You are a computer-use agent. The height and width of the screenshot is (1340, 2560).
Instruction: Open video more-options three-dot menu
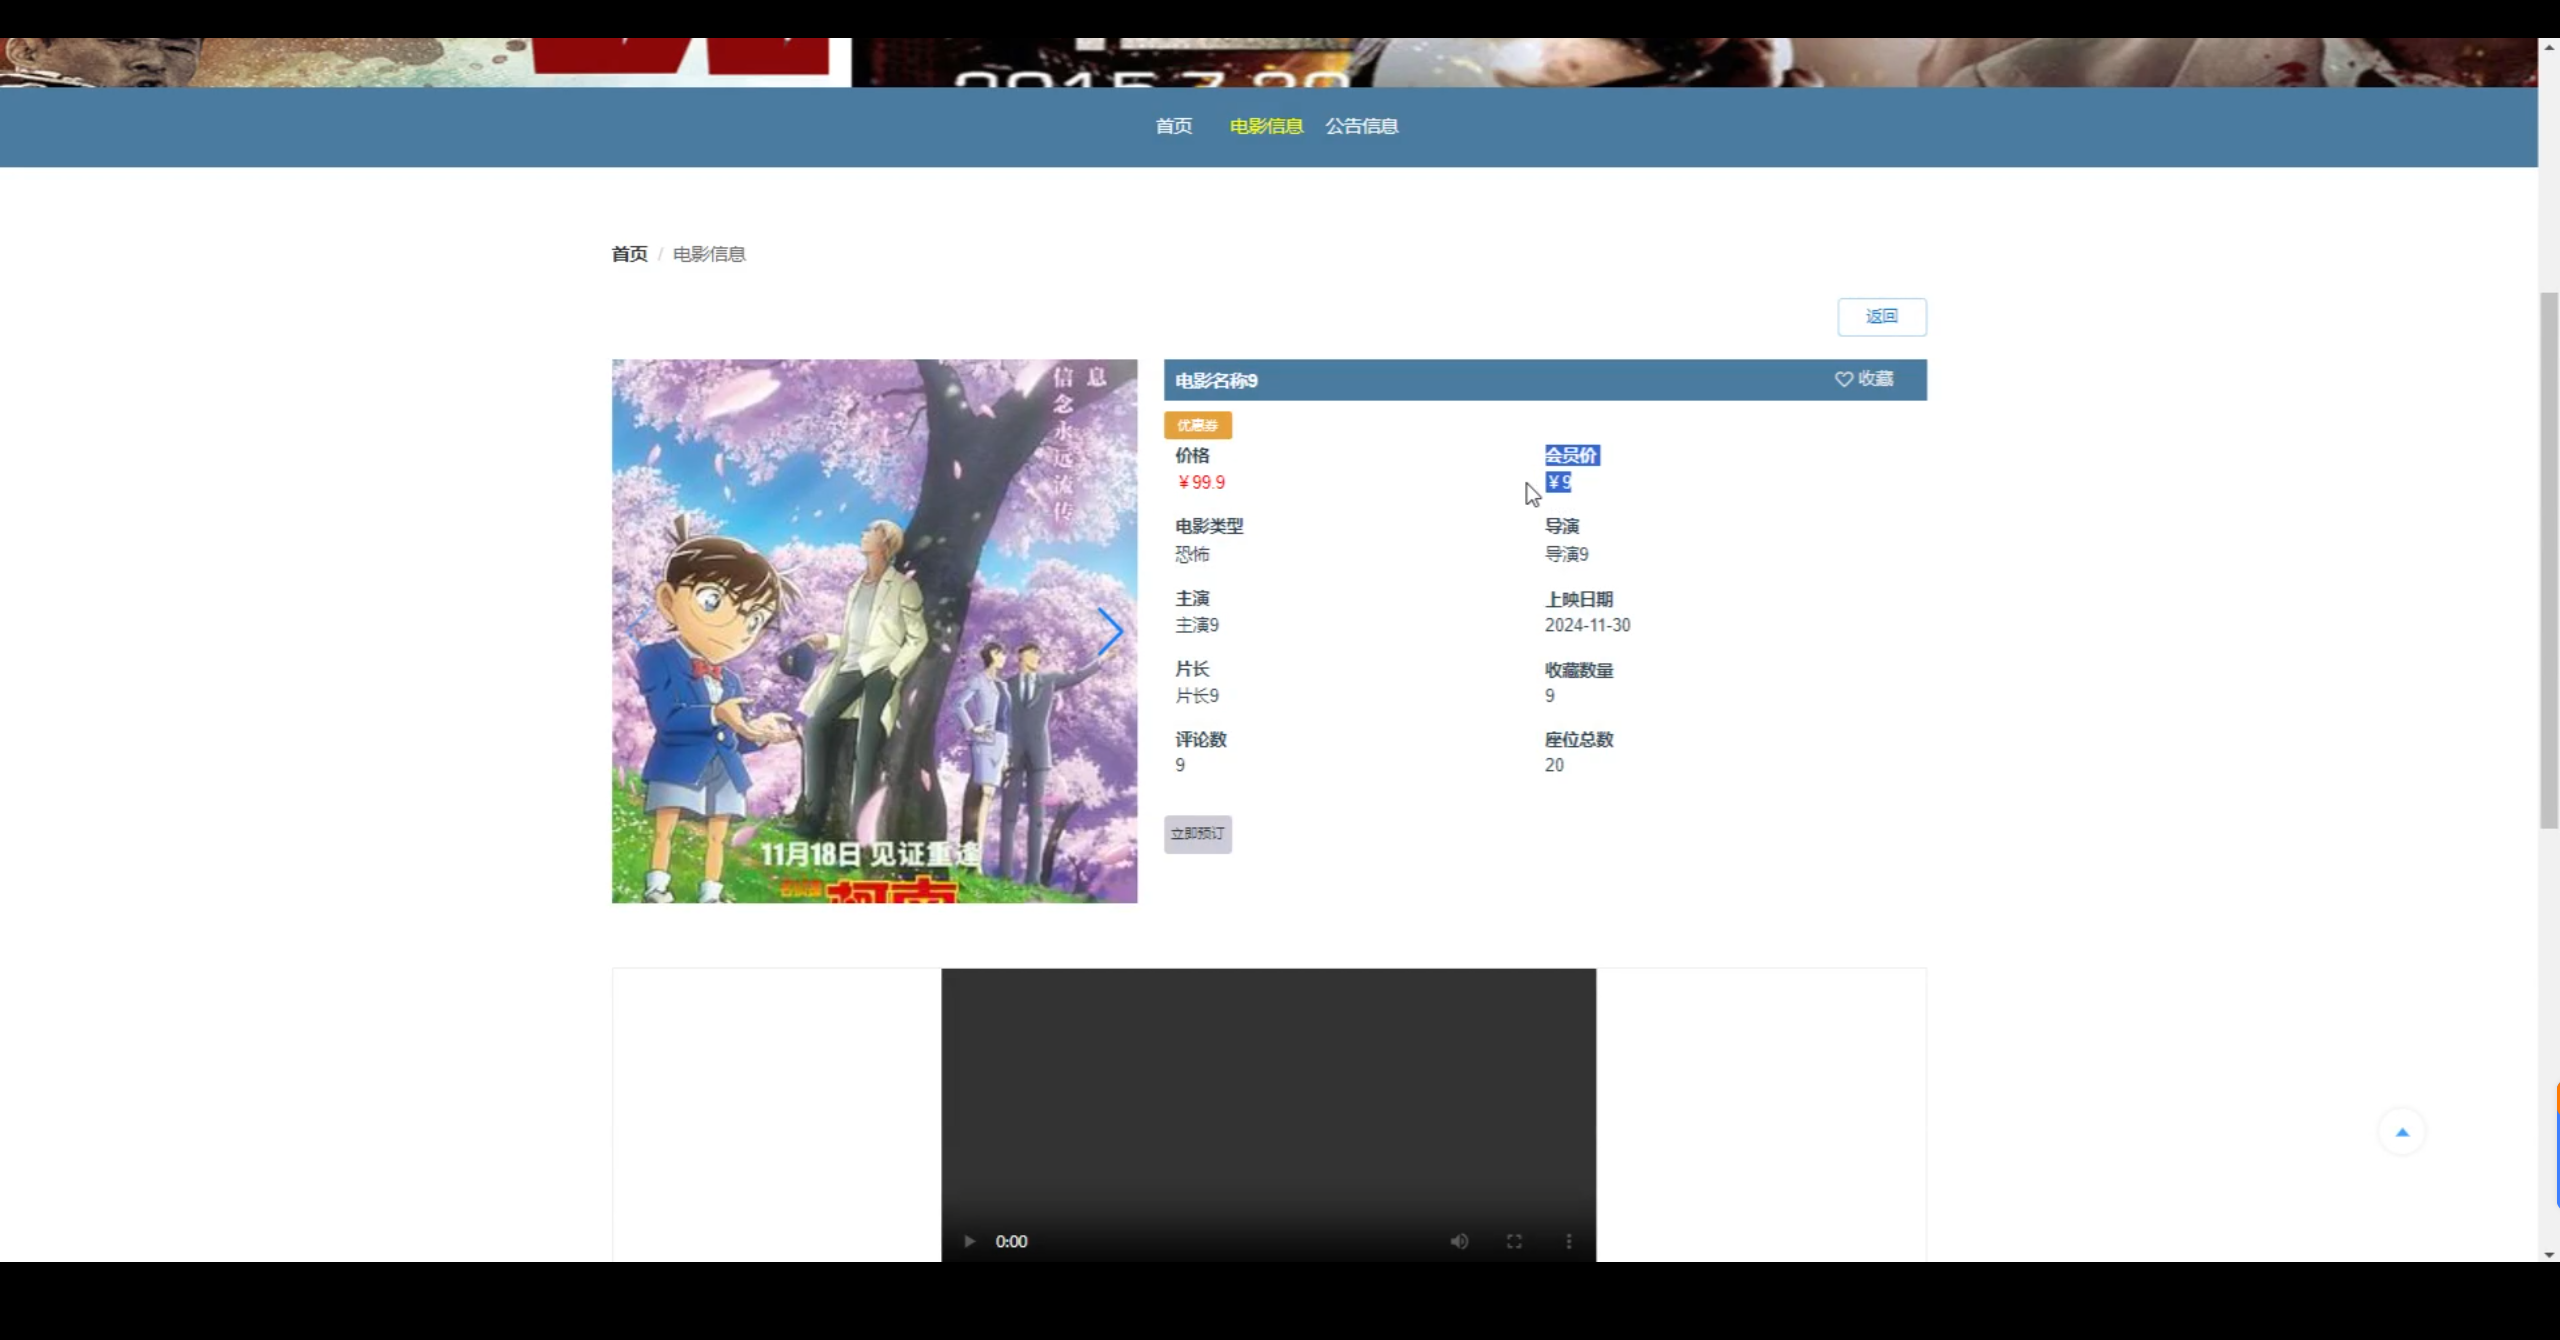point(1568,1241)
